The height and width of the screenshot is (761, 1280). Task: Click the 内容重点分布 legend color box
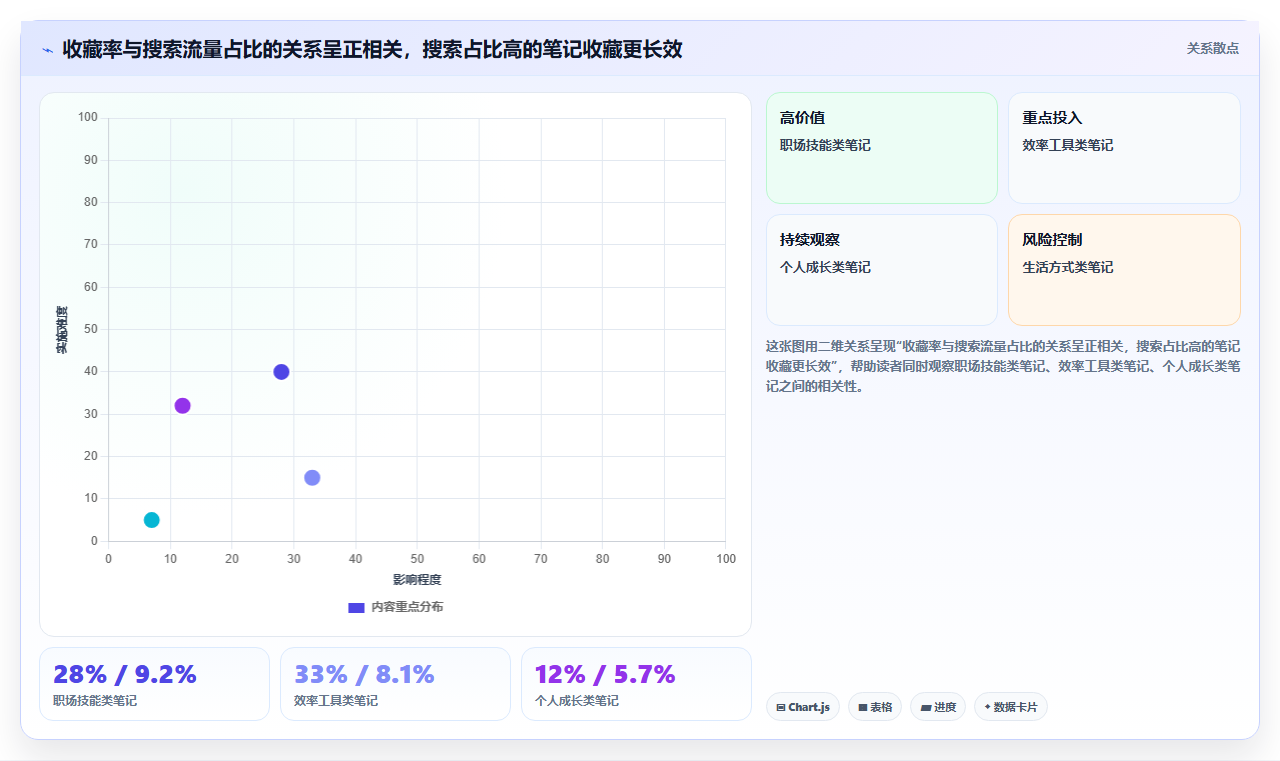point(356,607)
